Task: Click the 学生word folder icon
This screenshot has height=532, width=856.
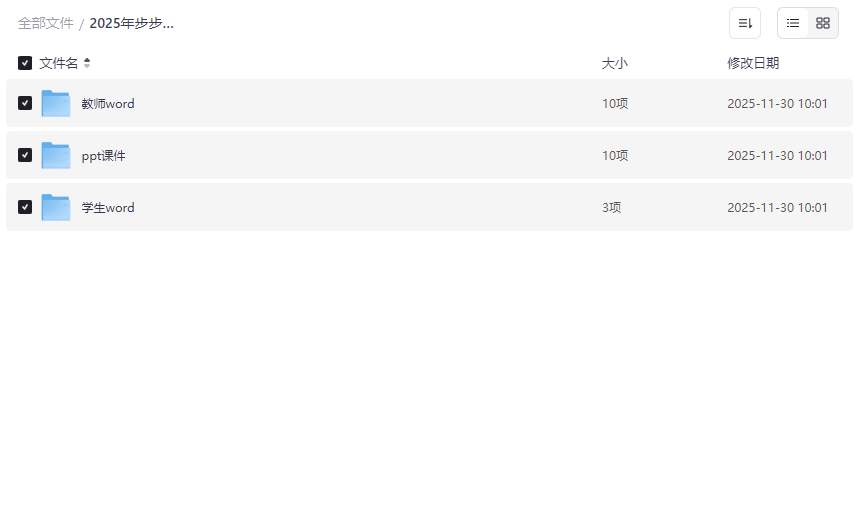Action: coord(56,207)
